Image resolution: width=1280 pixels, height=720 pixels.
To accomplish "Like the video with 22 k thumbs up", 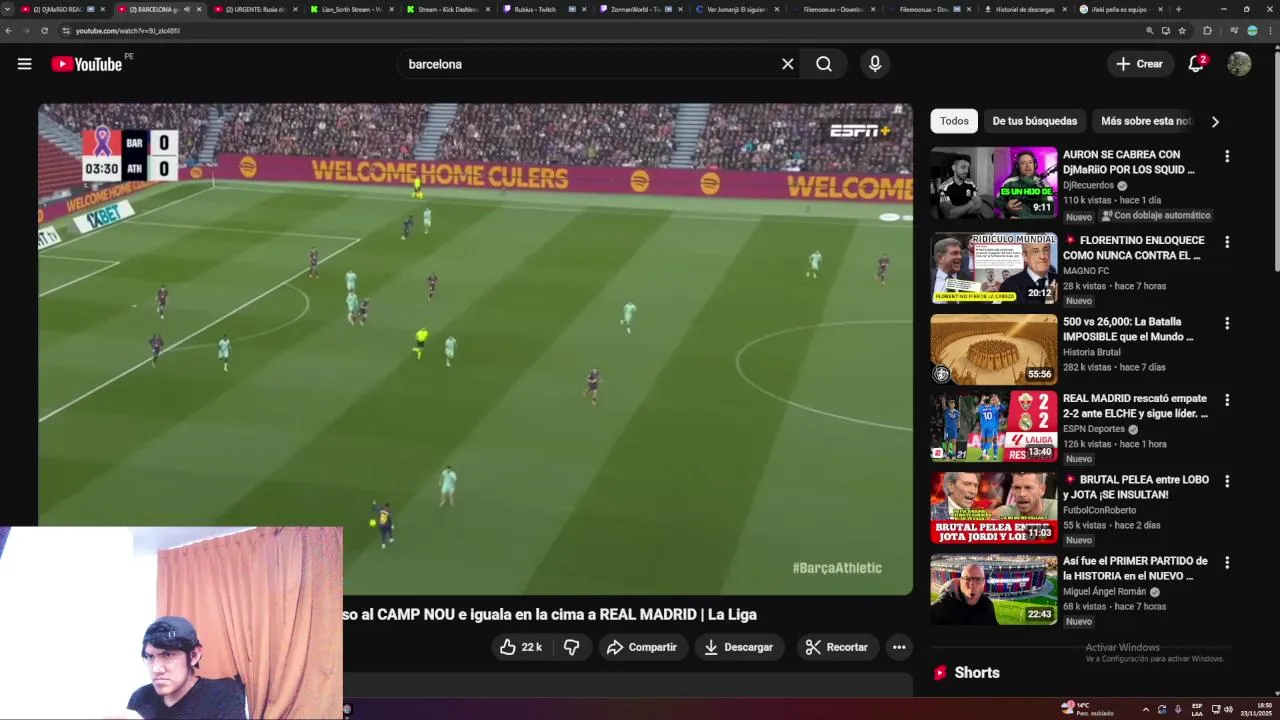I will (x=521, y=647).
